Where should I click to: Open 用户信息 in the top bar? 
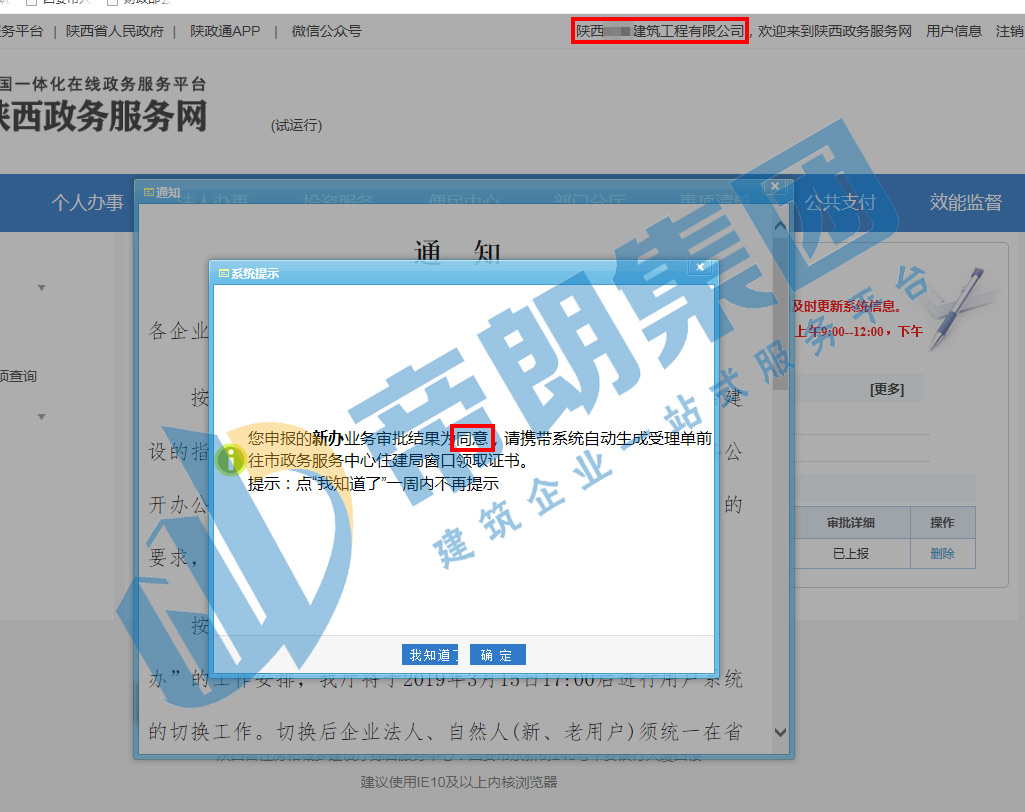coord(954,31)
